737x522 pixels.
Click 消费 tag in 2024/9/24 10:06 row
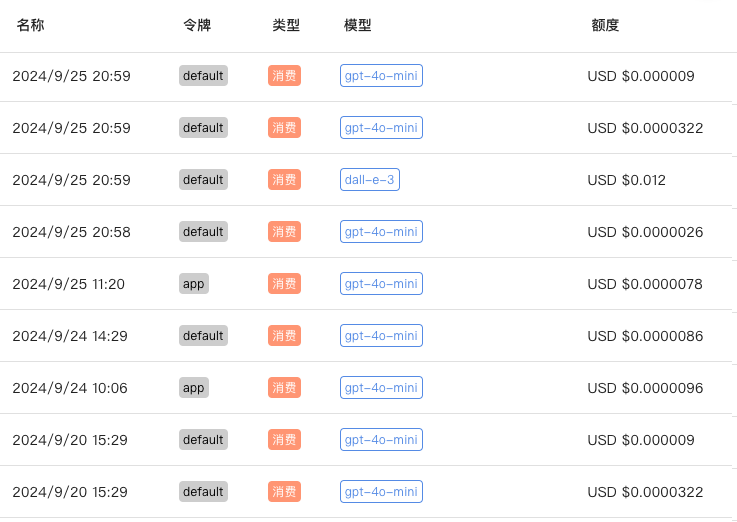(284, 388)
